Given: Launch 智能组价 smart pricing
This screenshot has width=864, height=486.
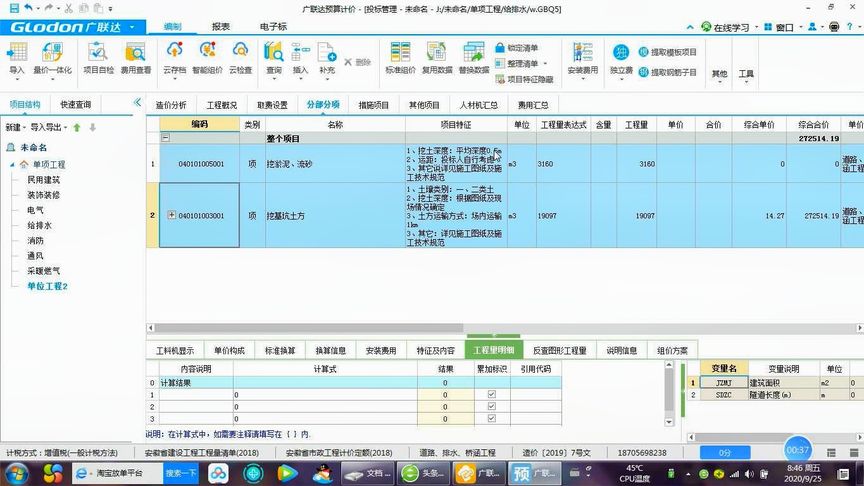Looking at the screenshot, I should (207, 58).
